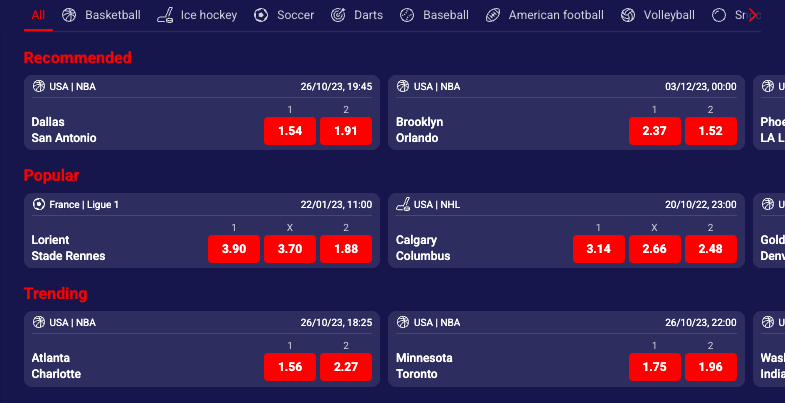This screenshot has height=403, width=785.
Task: Select the All sports tab
Action: (37, 15)
